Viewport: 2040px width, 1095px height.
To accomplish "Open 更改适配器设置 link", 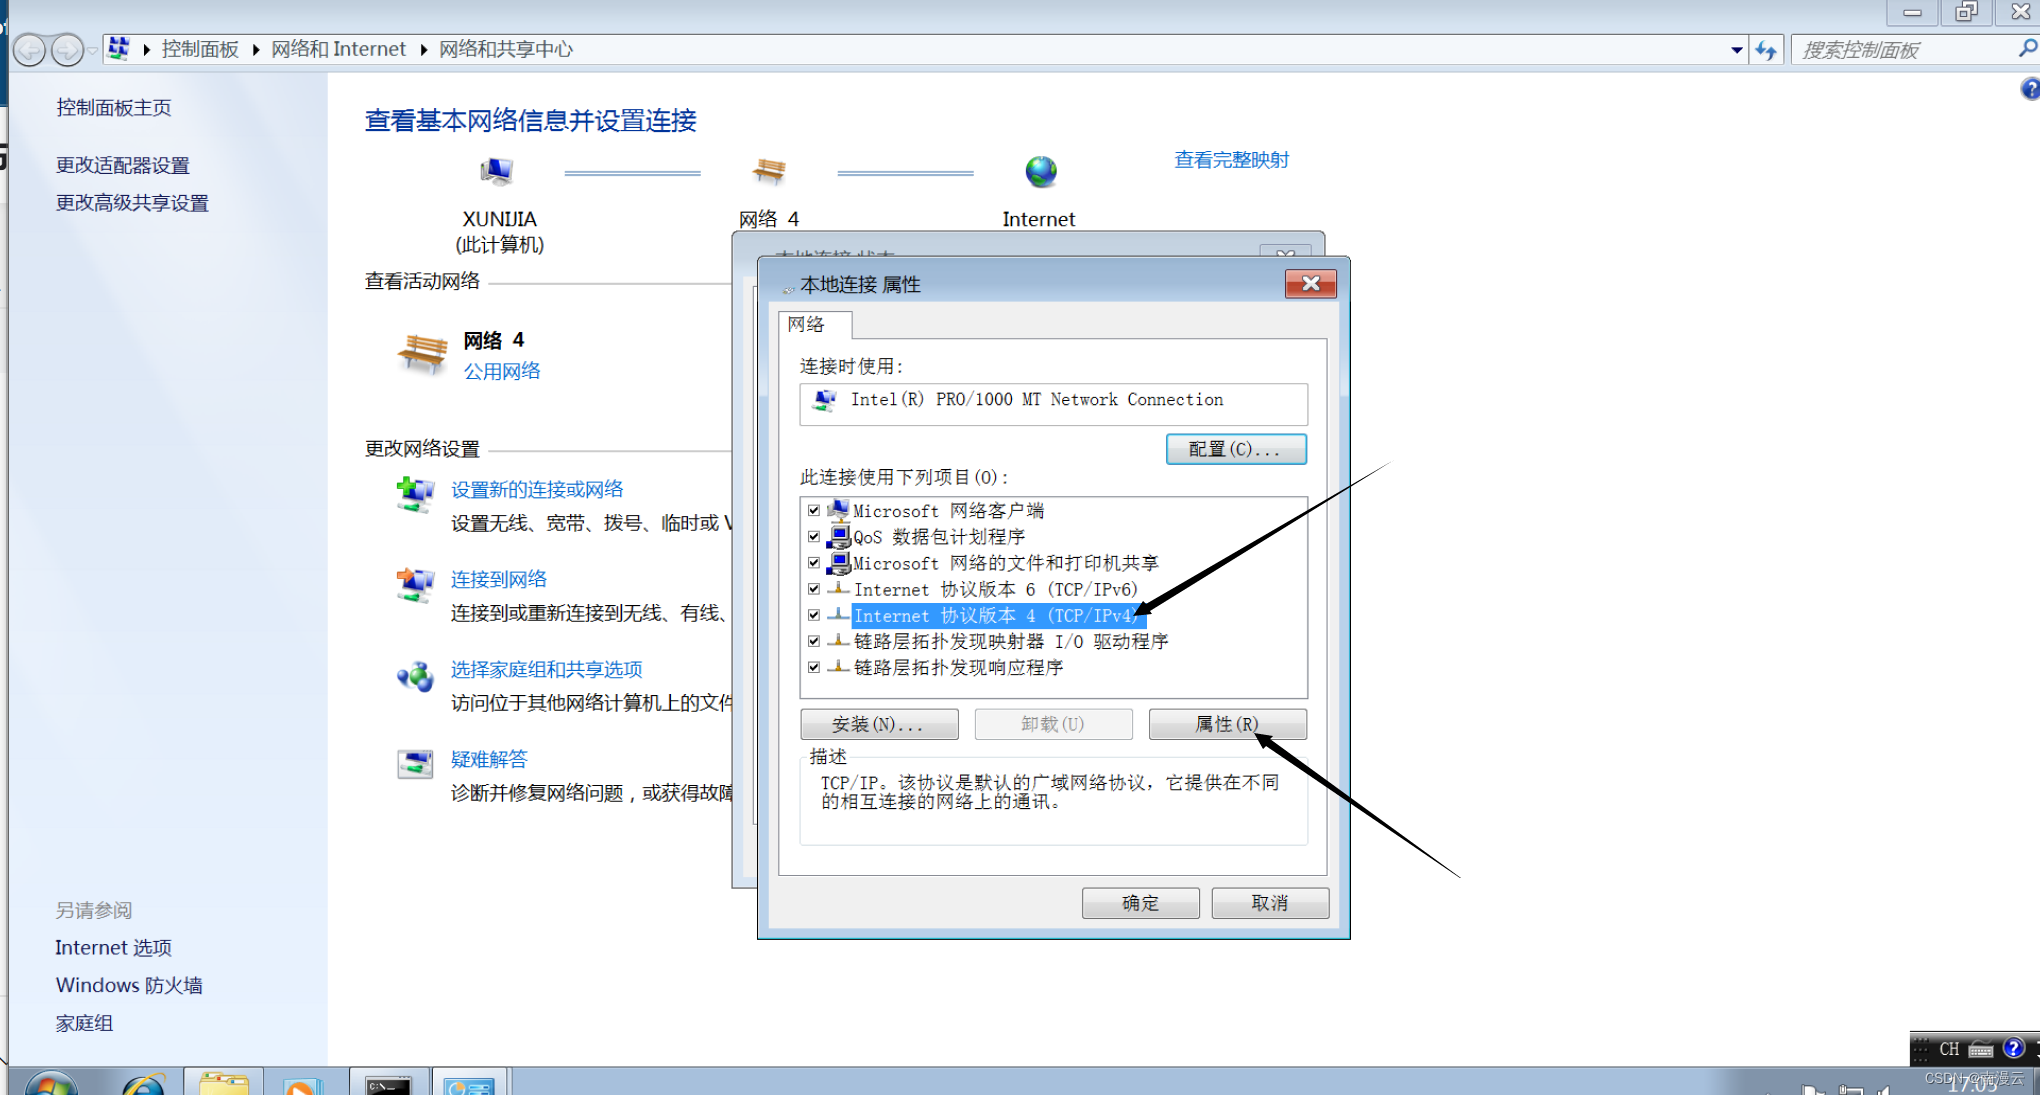I will coord(123,165).
